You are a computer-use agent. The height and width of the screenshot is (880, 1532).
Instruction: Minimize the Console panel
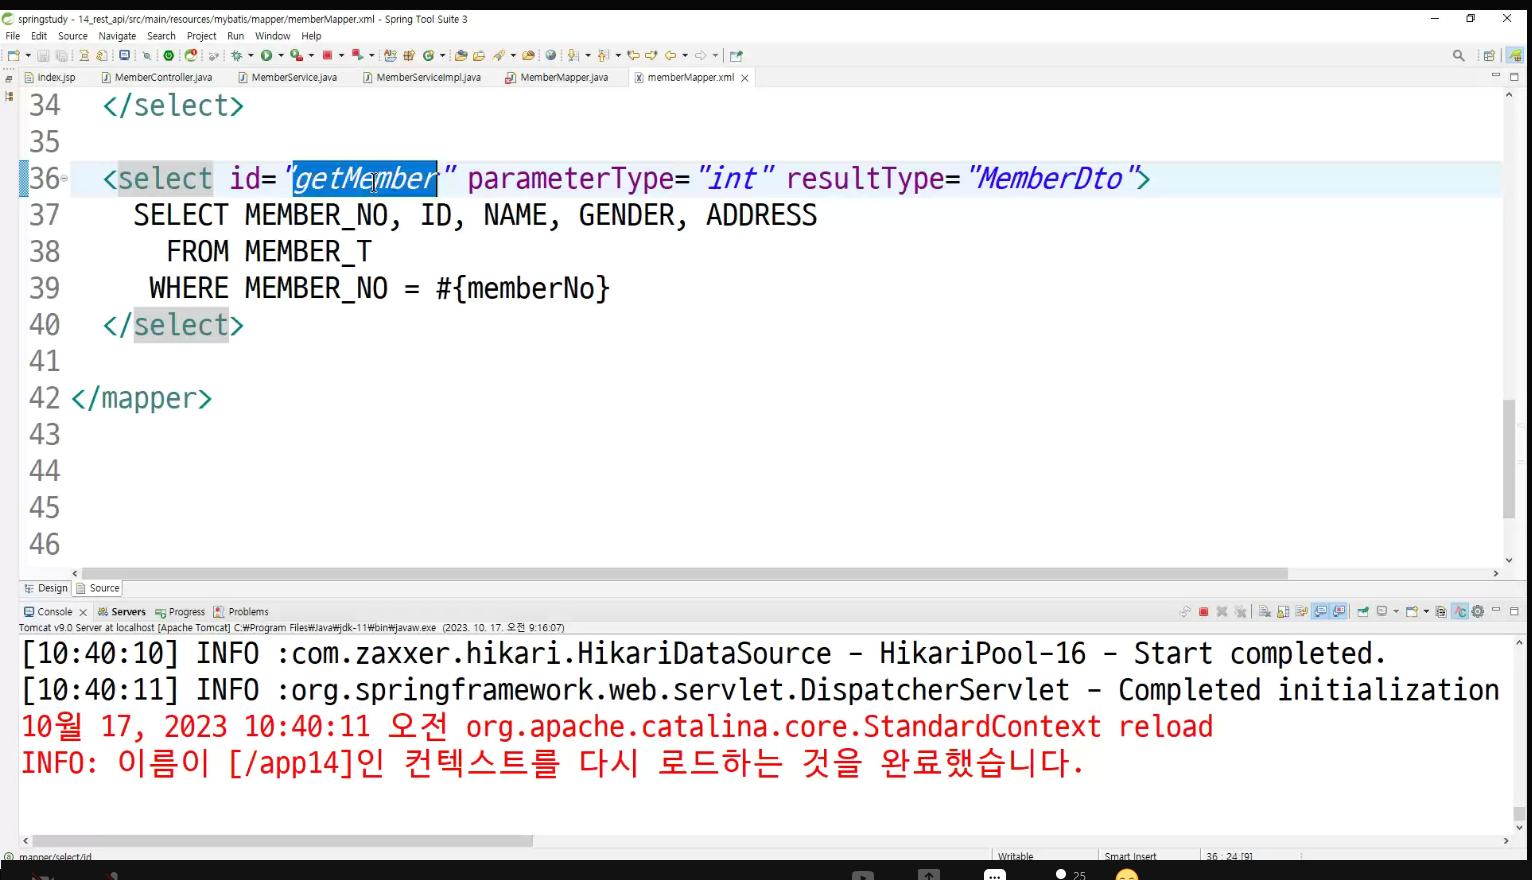(x=1497, y=610)
